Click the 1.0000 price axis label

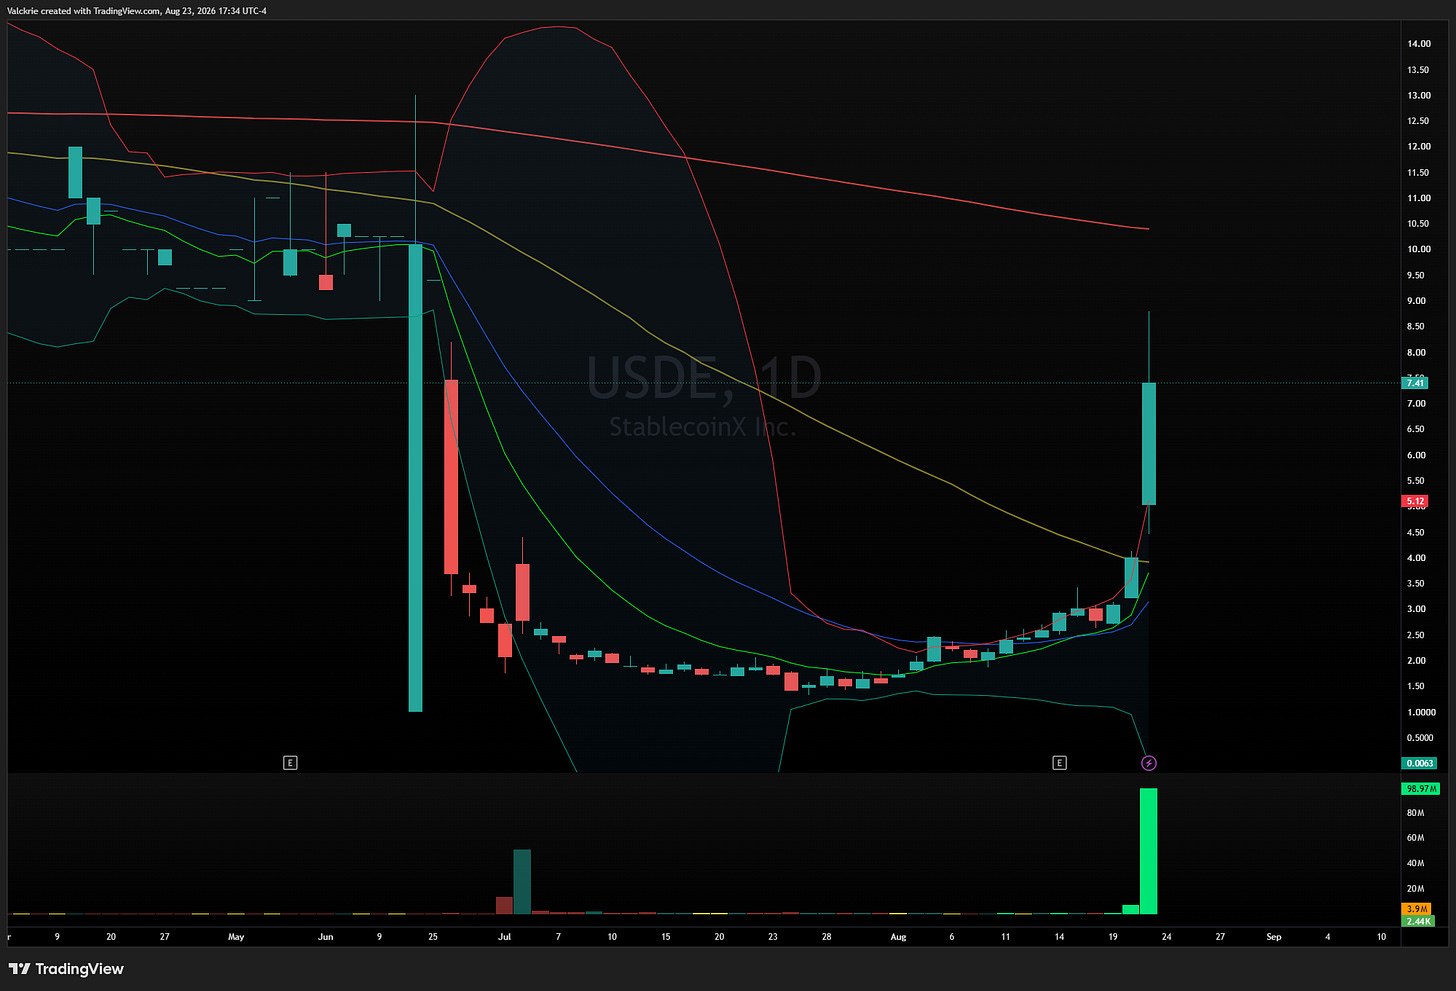pyautogui.click(x=1421, y=712)
